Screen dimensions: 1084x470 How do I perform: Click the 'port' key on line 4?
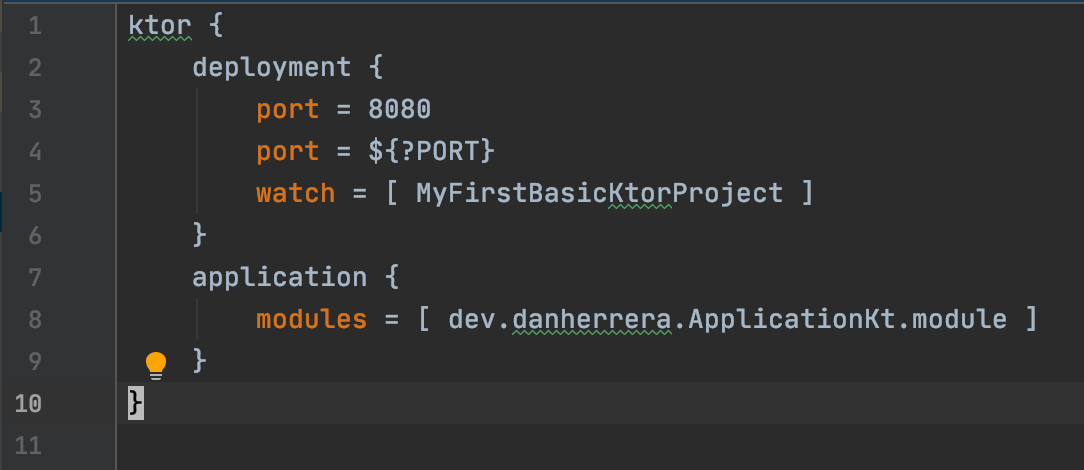point(288,153)
